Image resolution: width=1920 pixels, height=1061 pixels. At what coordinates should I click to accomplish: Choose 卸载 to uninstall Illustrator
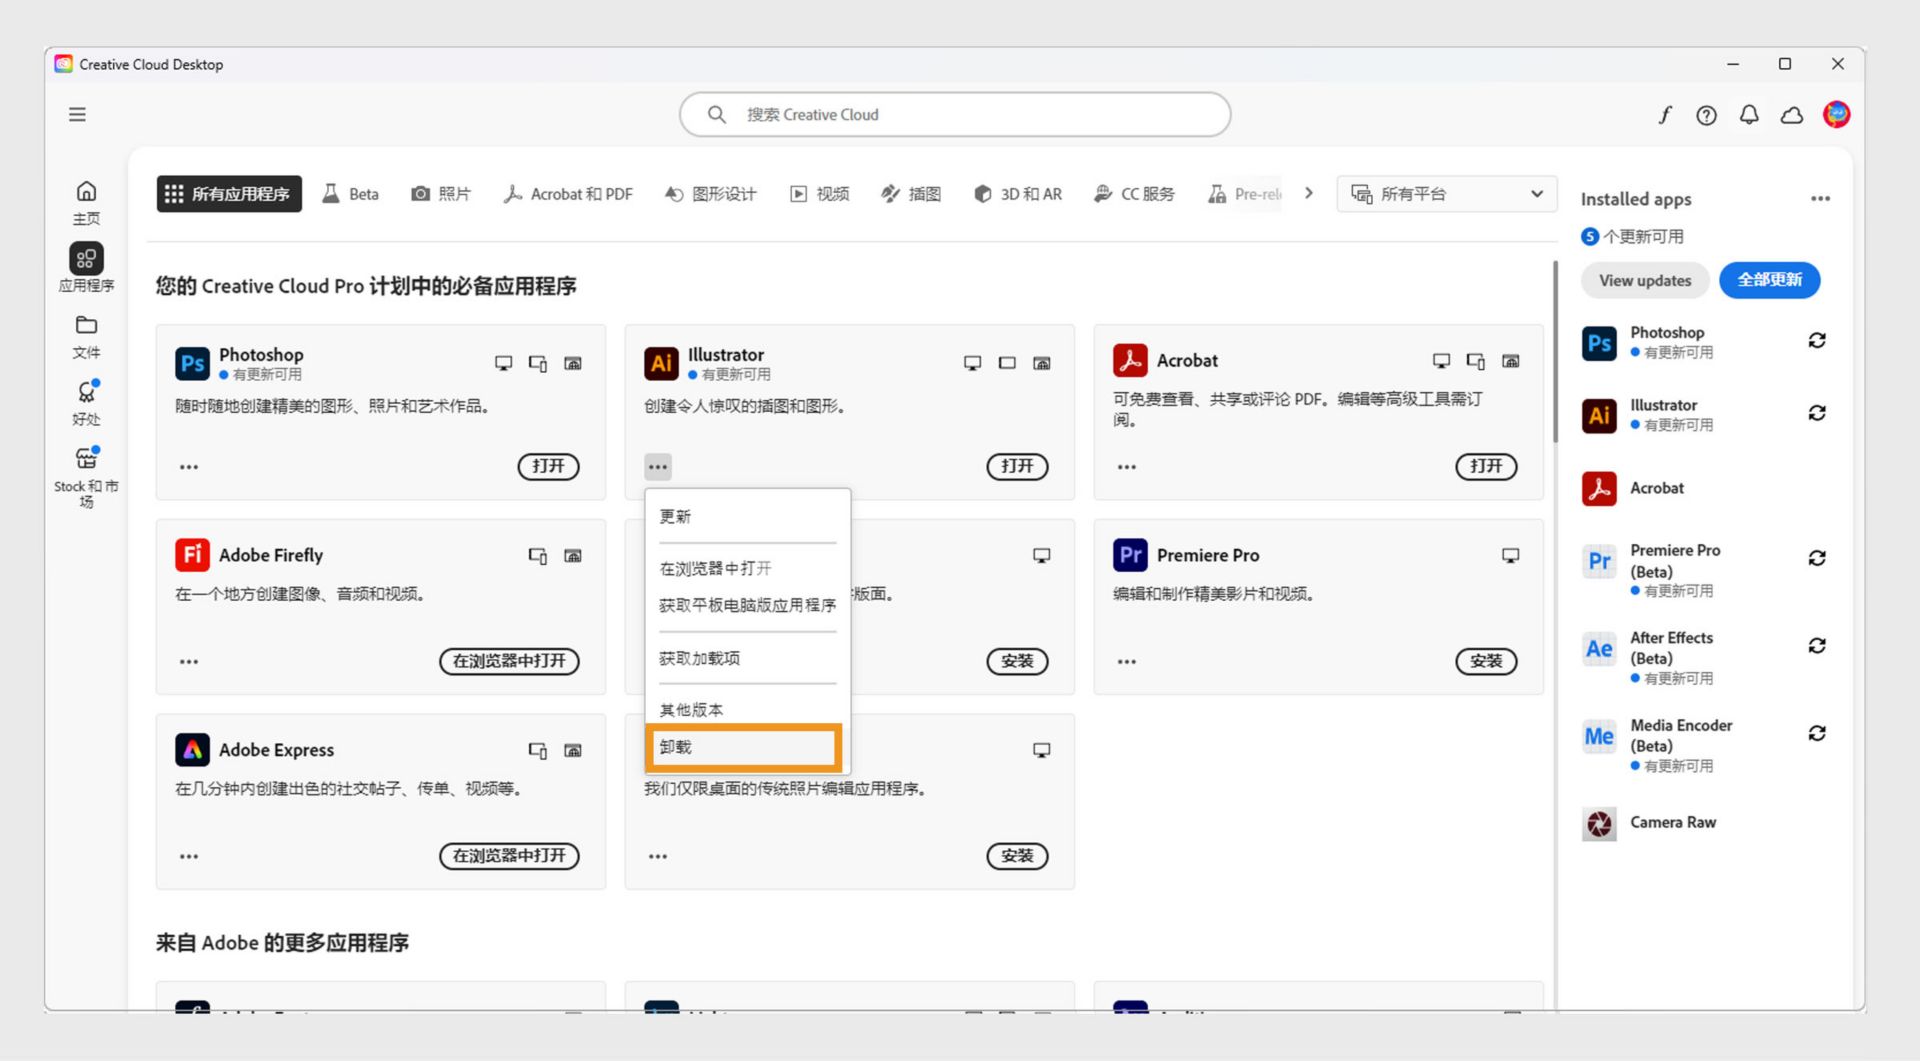click(x=743, y=748)
